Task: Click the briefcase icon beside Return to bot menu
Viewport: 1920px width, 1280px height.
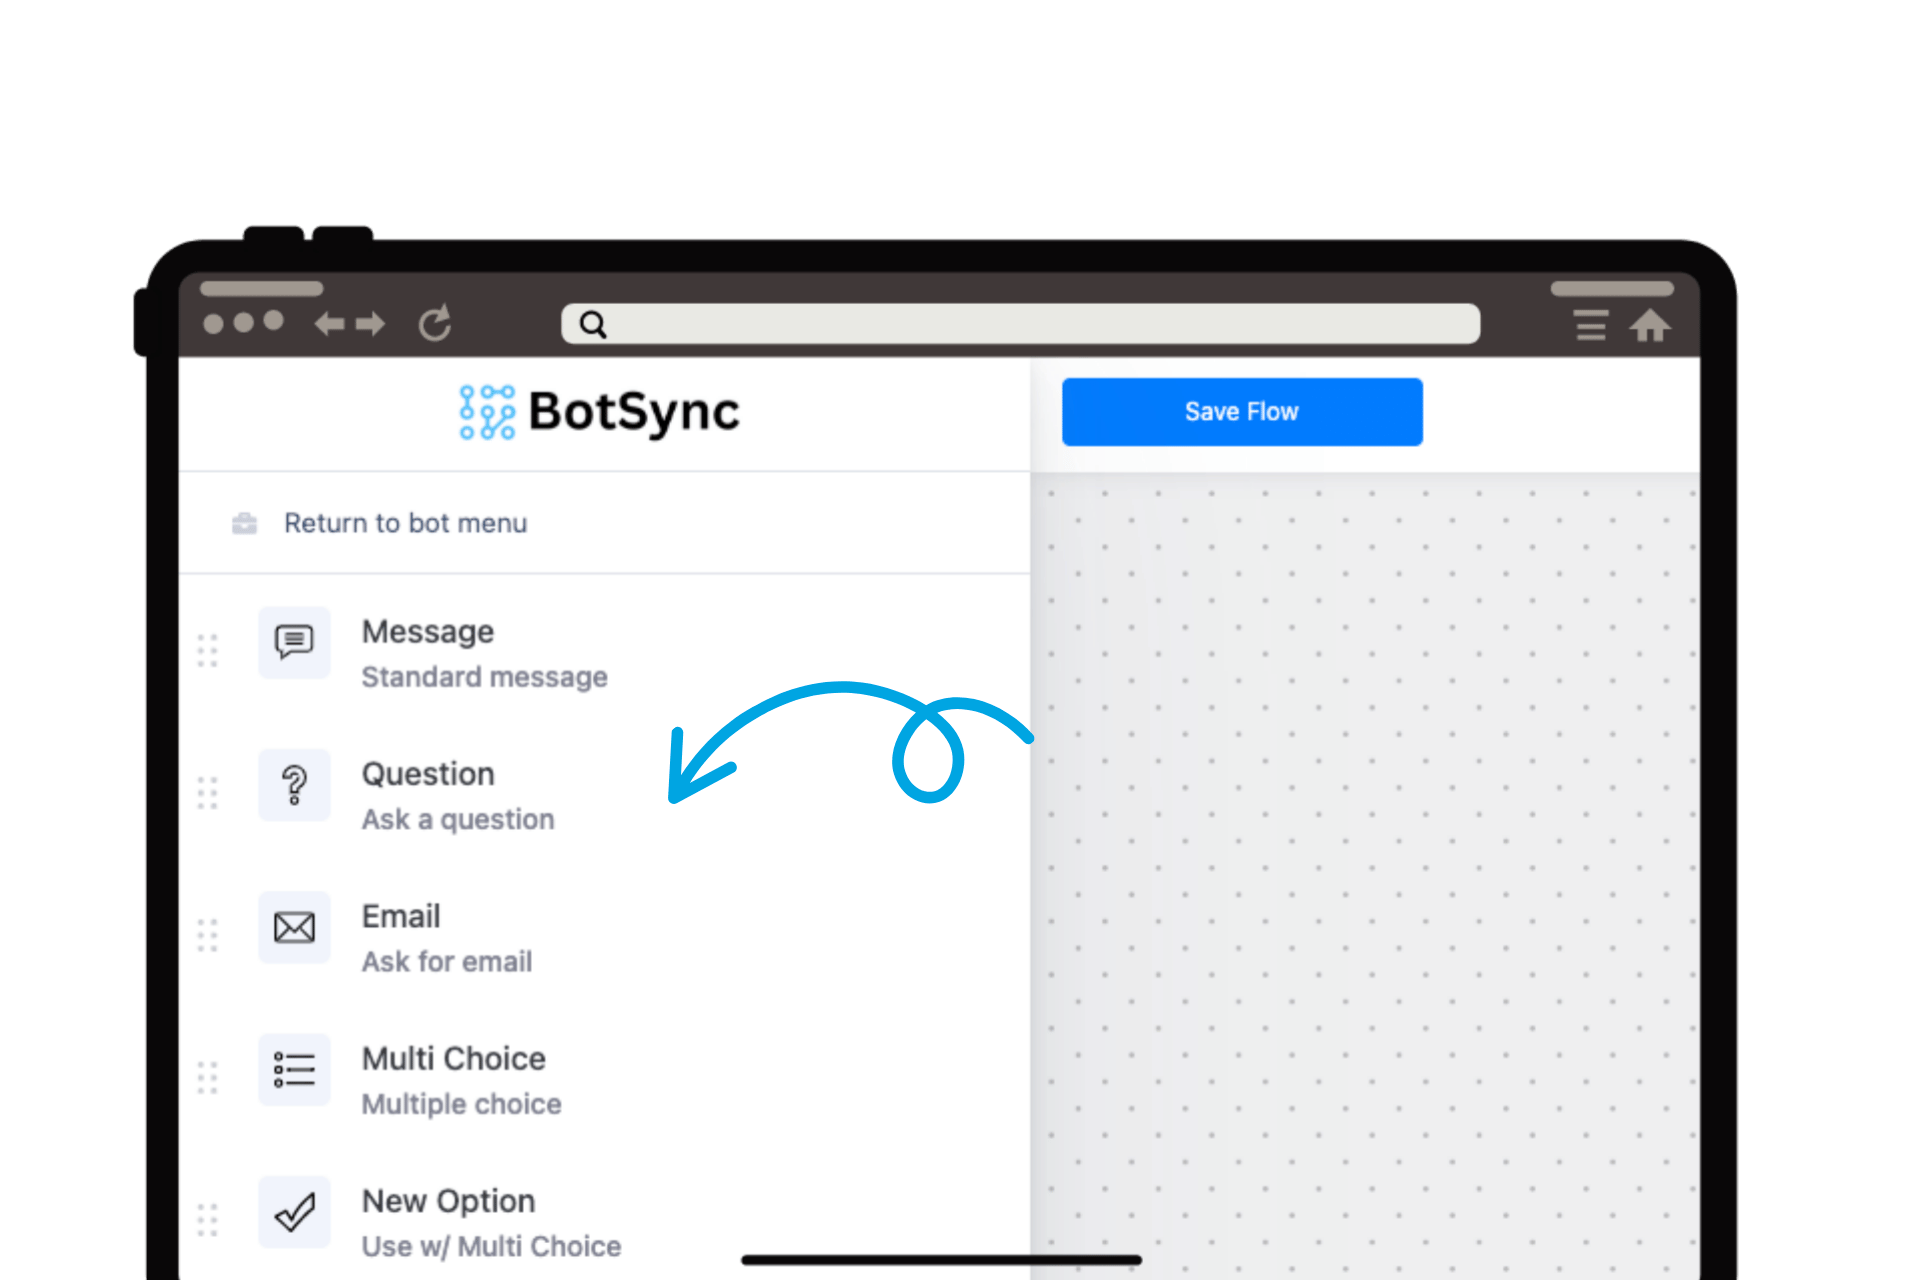Action: (244, 523)
